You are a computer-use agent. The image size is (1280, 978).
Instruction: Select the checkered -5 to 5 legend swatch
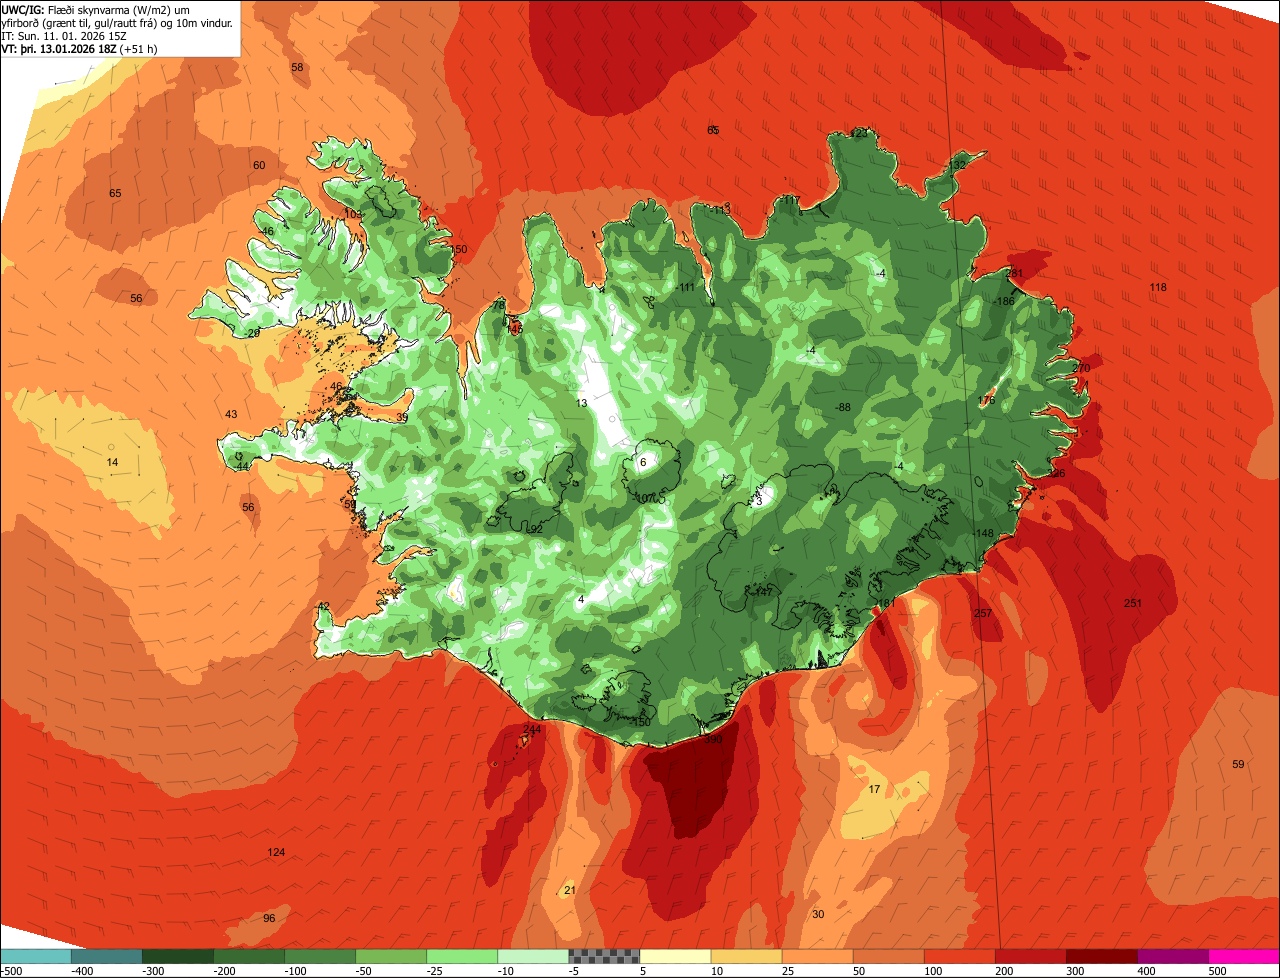click(x=603, y=955)
